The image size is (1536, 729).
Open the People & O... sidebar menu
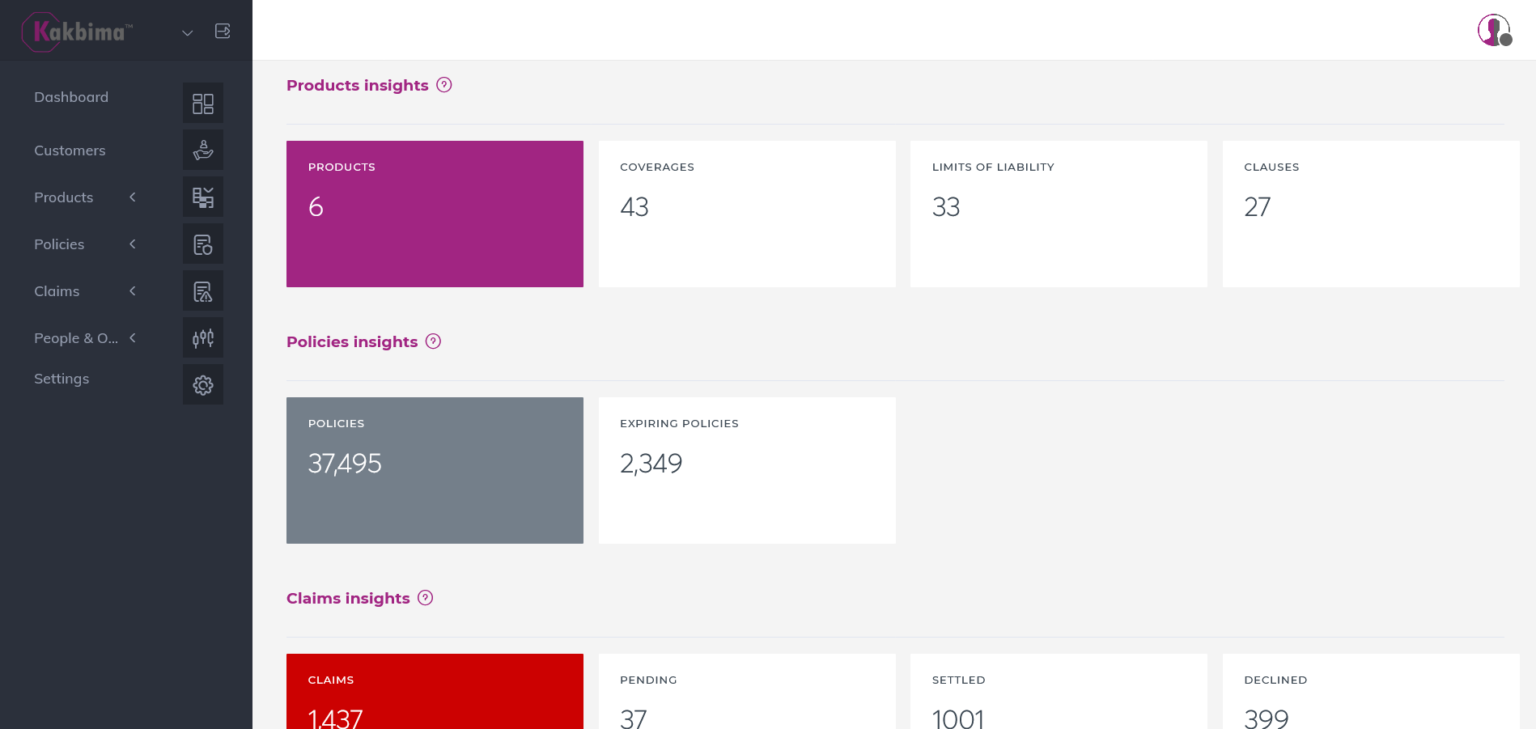click(x=76, y=338)
